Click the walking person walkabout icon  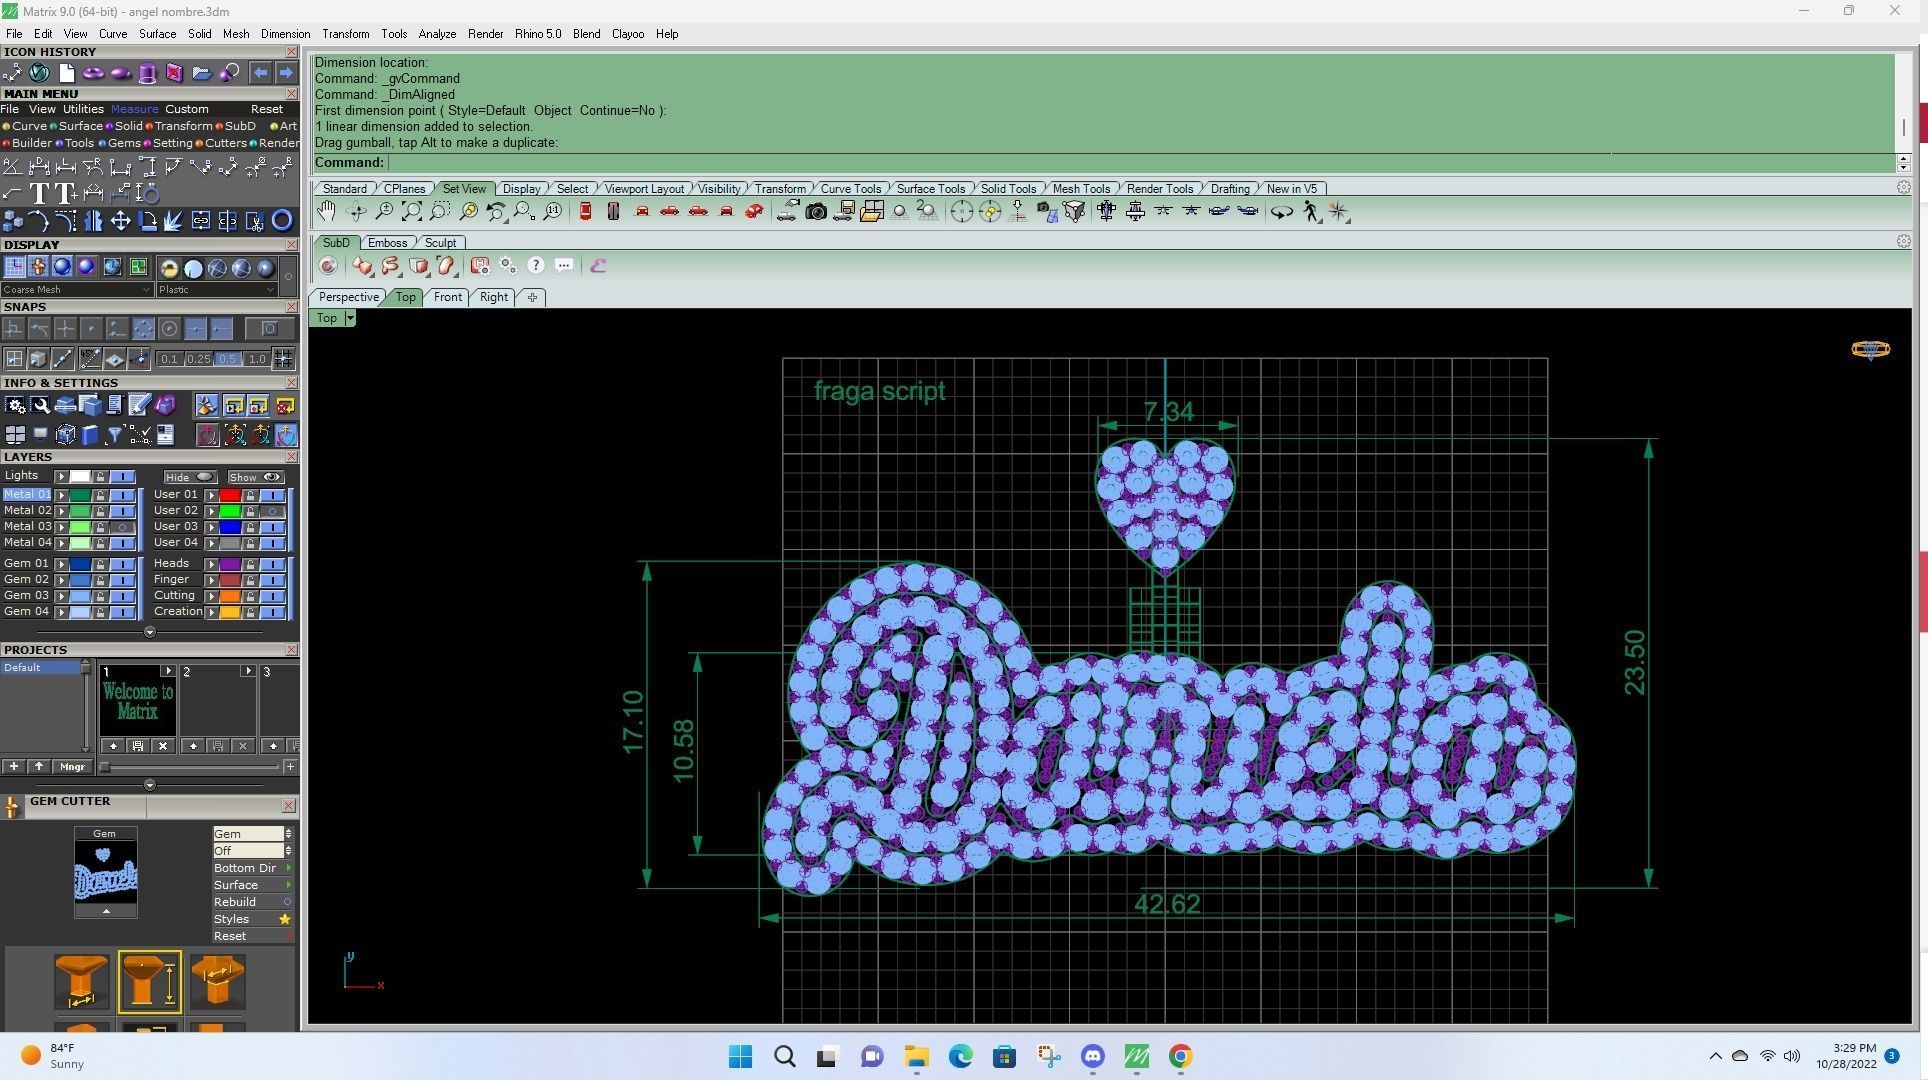pos(1311,212)
